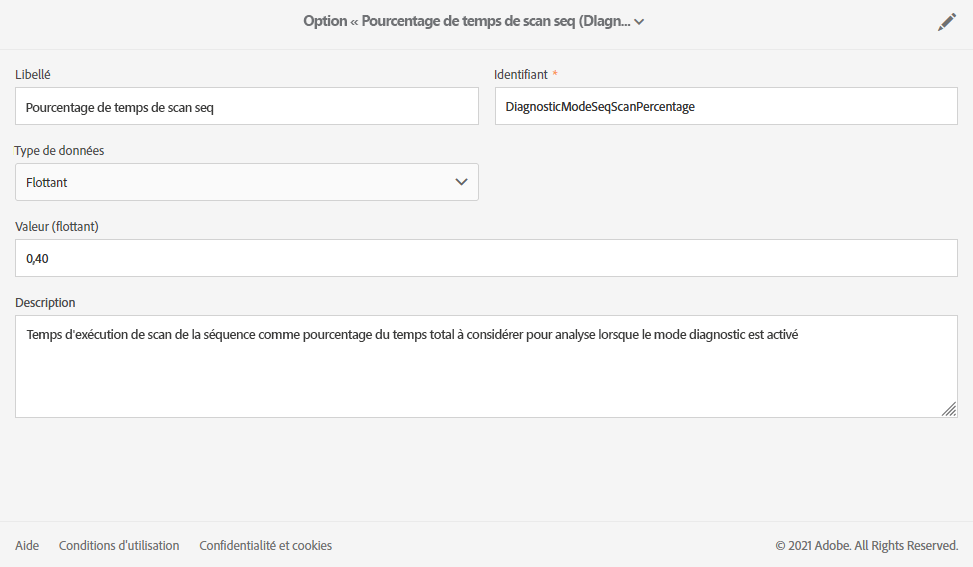Screen dimensions: 973x567
Task: Focus the Libellé text field
Action: click(246, 107)
